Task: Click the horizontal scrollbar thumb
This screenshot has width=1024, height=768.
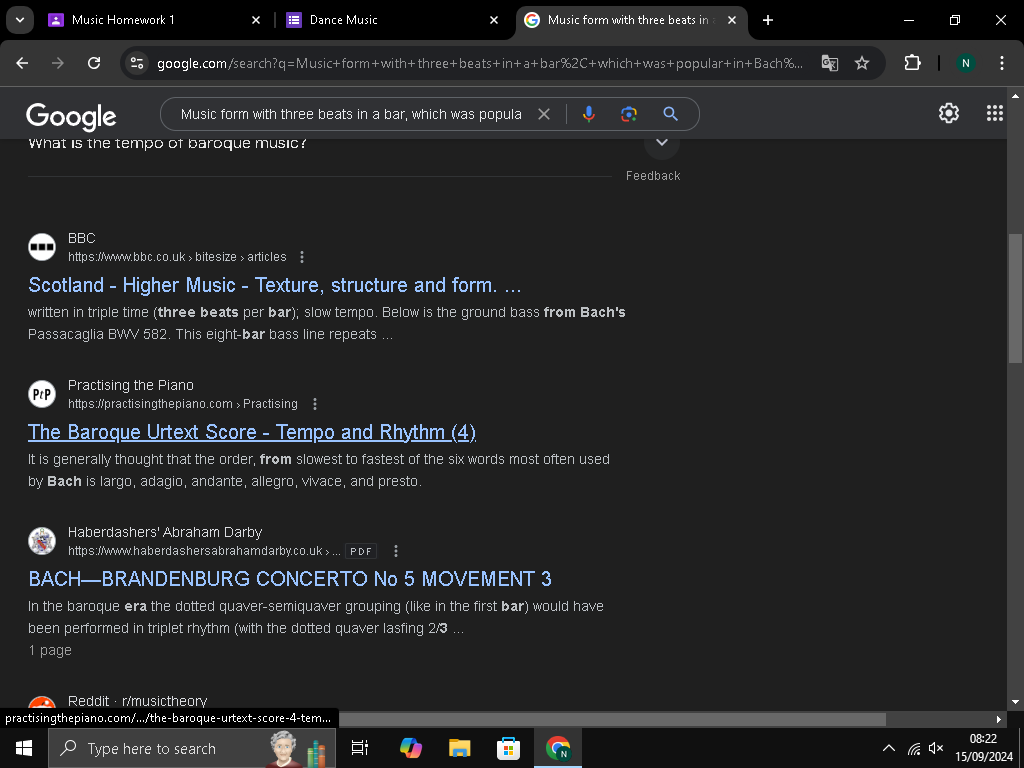Action: pyautogui.click(x=613, y=719)
